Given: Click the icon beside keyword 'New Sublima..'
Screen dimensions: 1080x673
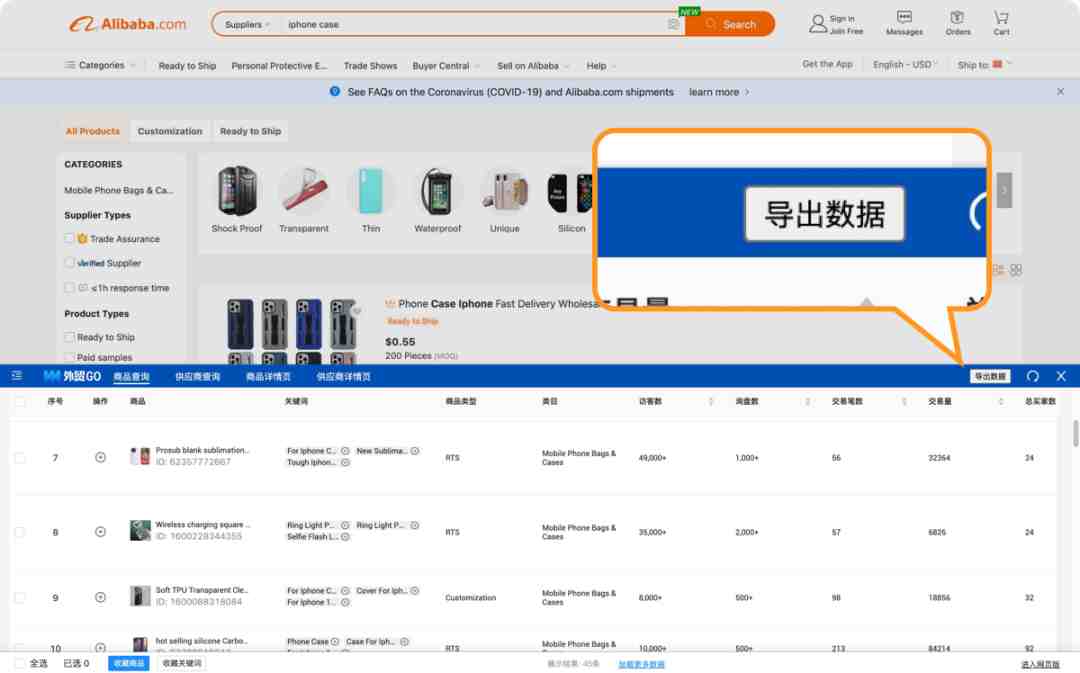Looking at the screenshot, I should tap(415, 451).
